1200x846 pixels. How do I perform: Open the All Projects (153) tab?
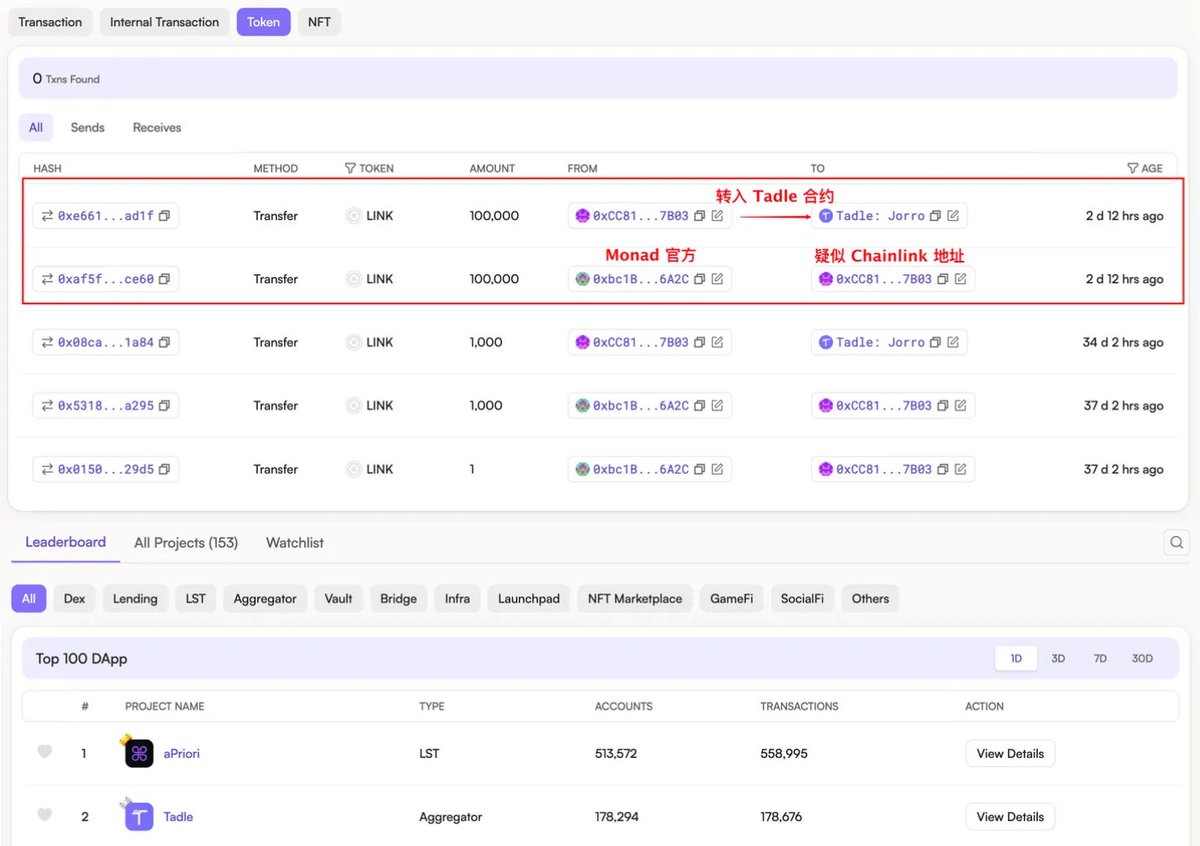pos(186,543)
